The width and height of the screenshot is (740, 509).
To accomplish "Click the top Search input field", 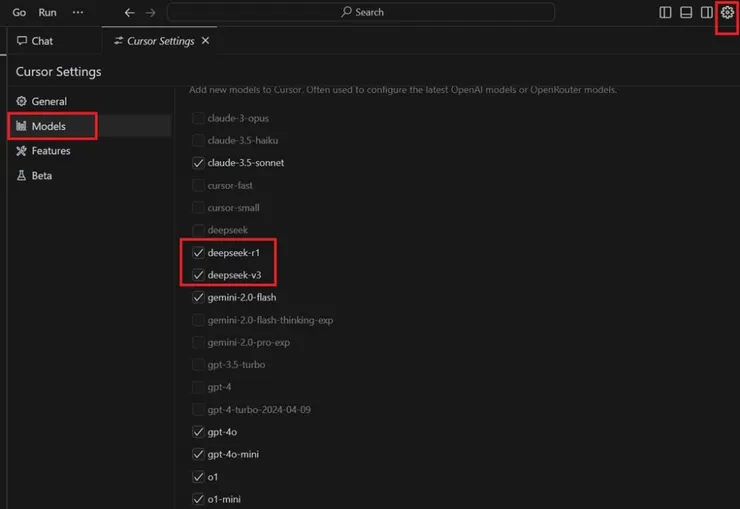I will pyautogui.click(x=361, y=12).
